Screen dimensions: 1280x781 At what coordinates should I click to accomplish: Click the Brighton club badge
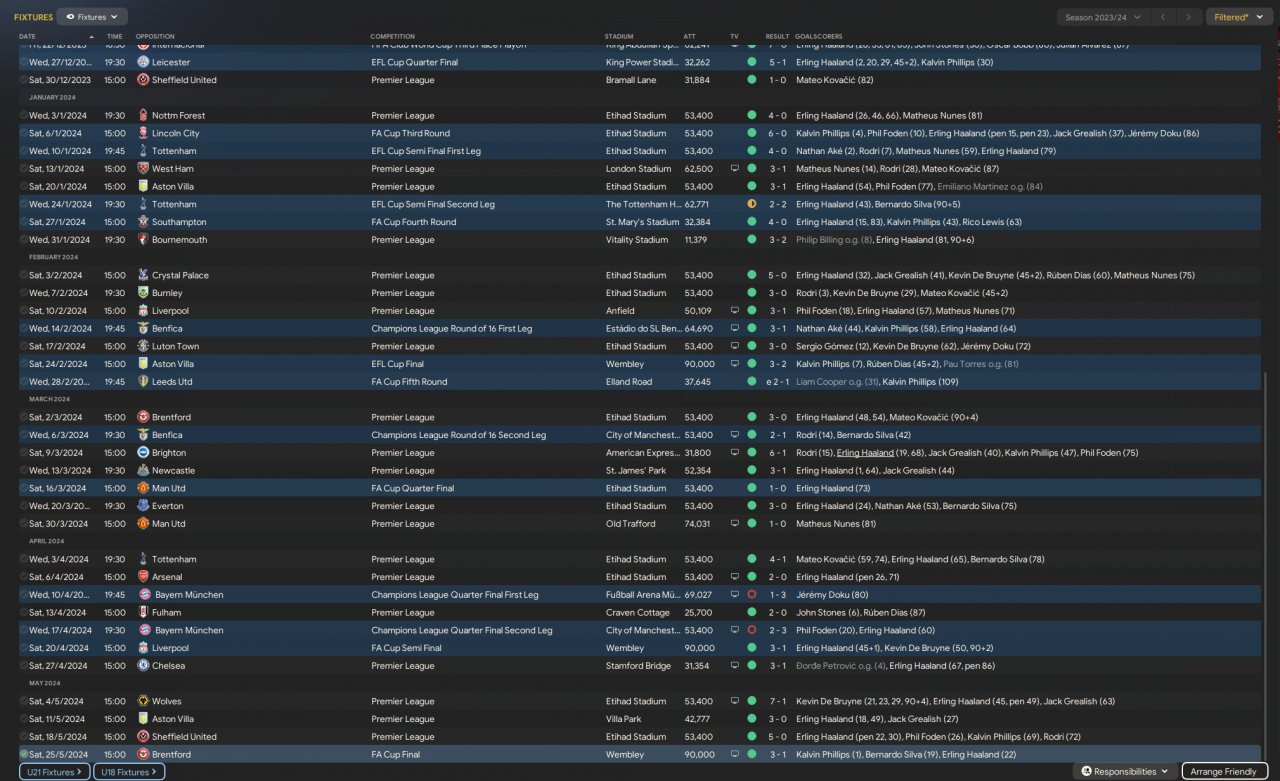[143, 453]
